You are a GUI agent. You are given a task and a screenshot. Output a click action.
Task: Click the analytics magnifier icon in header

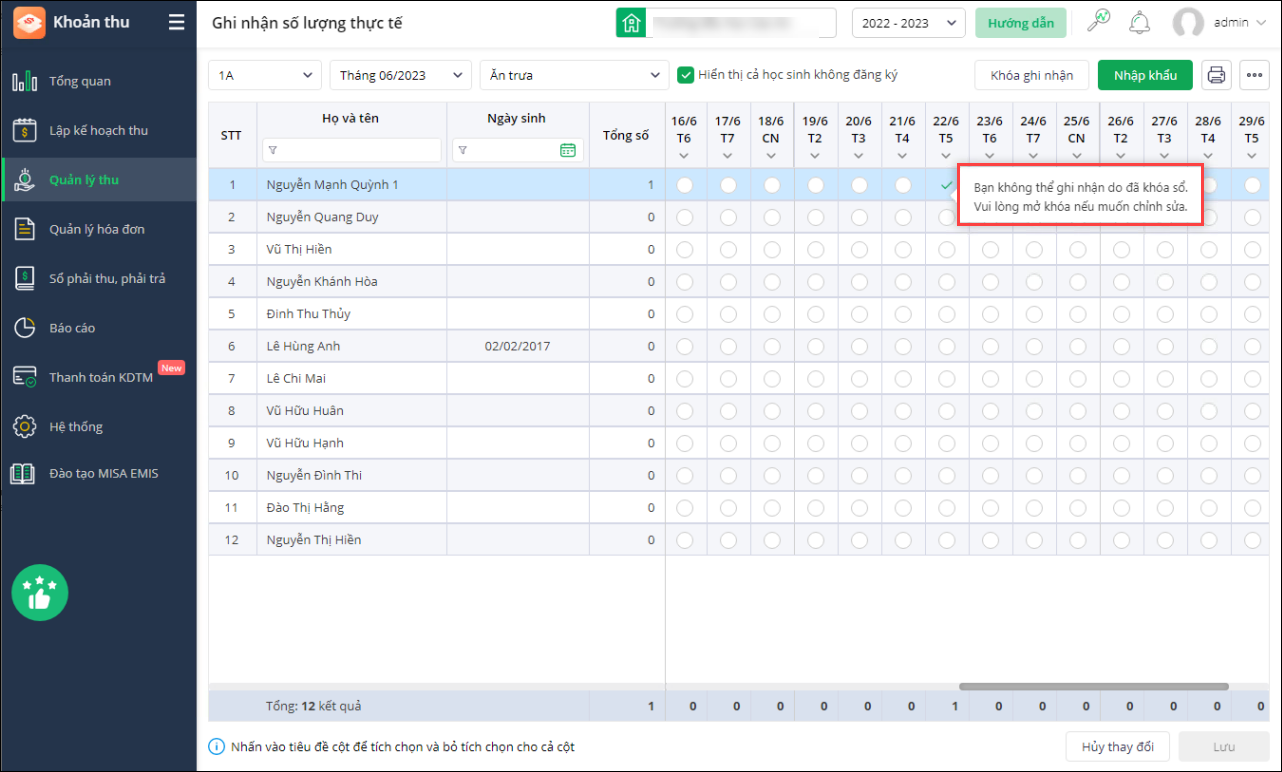pyautogui.click(x=1098, y=22)
